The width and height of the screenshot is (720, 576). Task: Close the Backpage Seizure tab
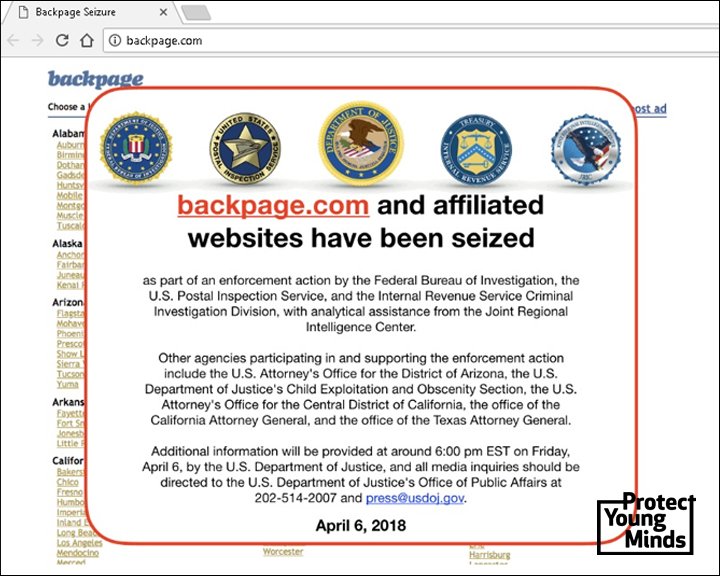click(163, 12)
